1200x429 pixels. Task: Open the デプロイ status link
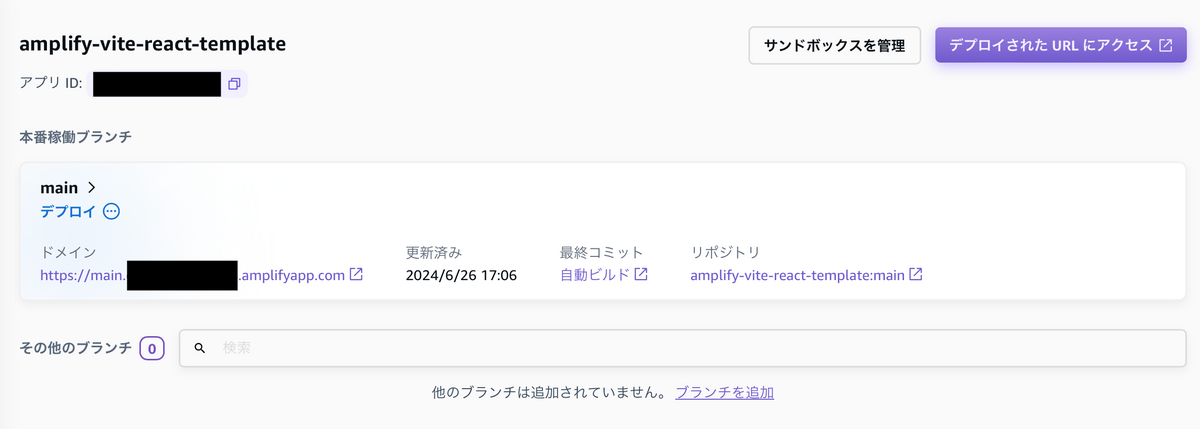68,211
